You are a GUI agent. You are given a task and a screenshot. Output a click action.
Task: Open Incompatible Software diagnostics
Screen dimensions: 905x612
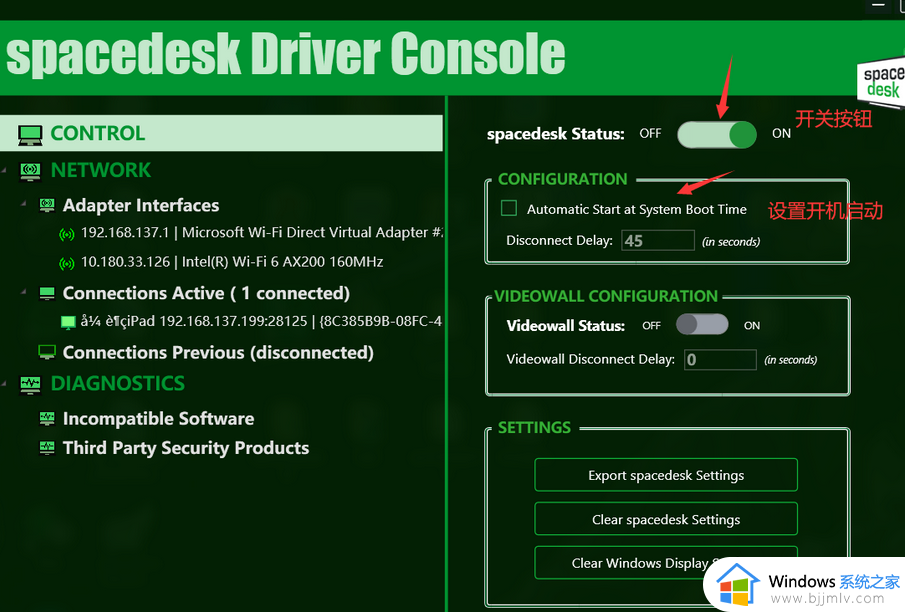tap(158, 419)
